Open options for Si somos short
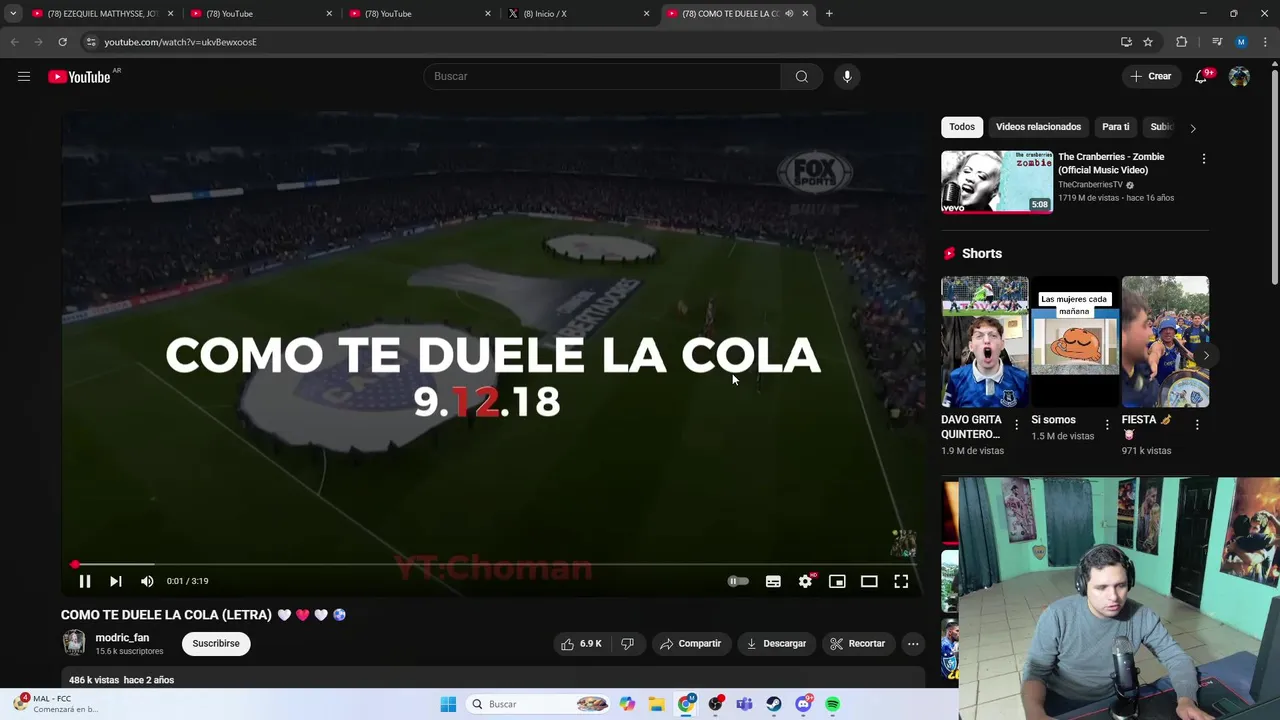1280x720 pixels. [x=1107, y=425]
